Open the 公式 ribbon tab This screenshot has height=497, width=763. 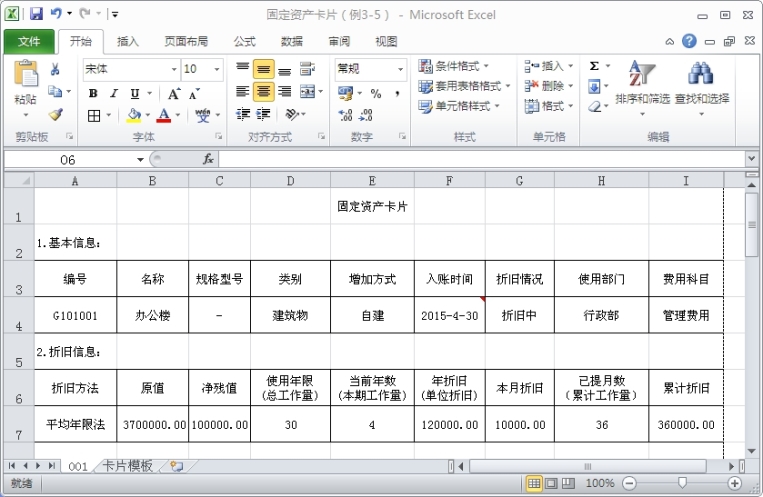click(x=244, y=41)
